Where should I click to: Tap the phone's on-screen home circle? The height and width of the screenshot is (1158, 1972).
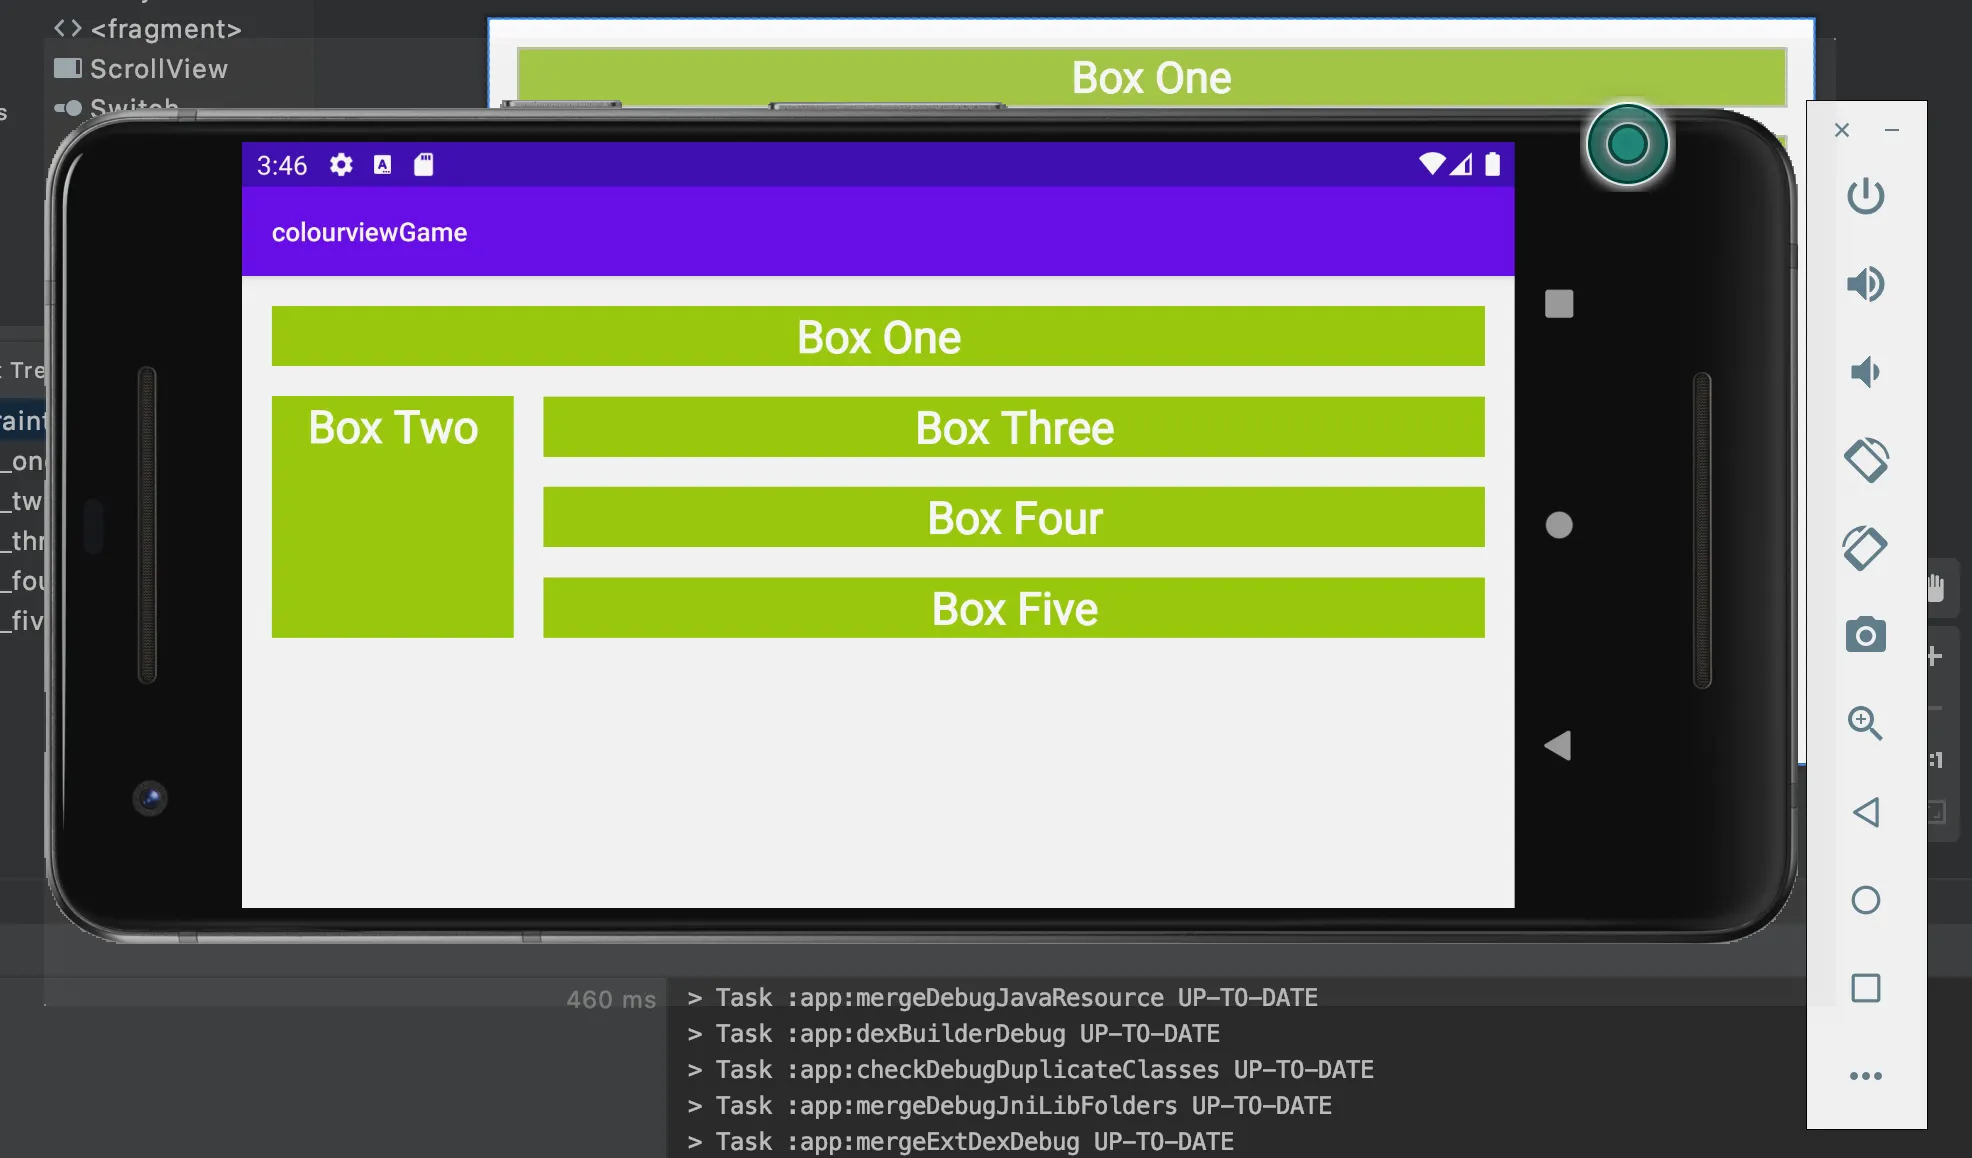click(x=1559, y=525)
